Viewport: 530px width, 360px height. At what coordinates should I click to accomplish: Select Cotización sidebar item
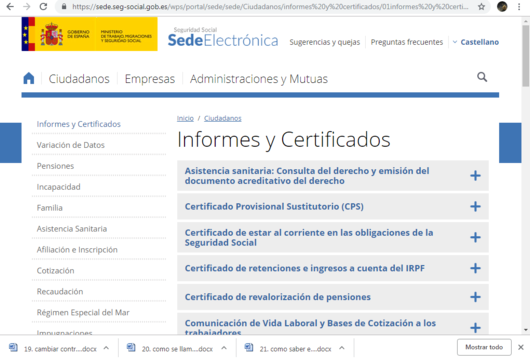click(55, 271)
